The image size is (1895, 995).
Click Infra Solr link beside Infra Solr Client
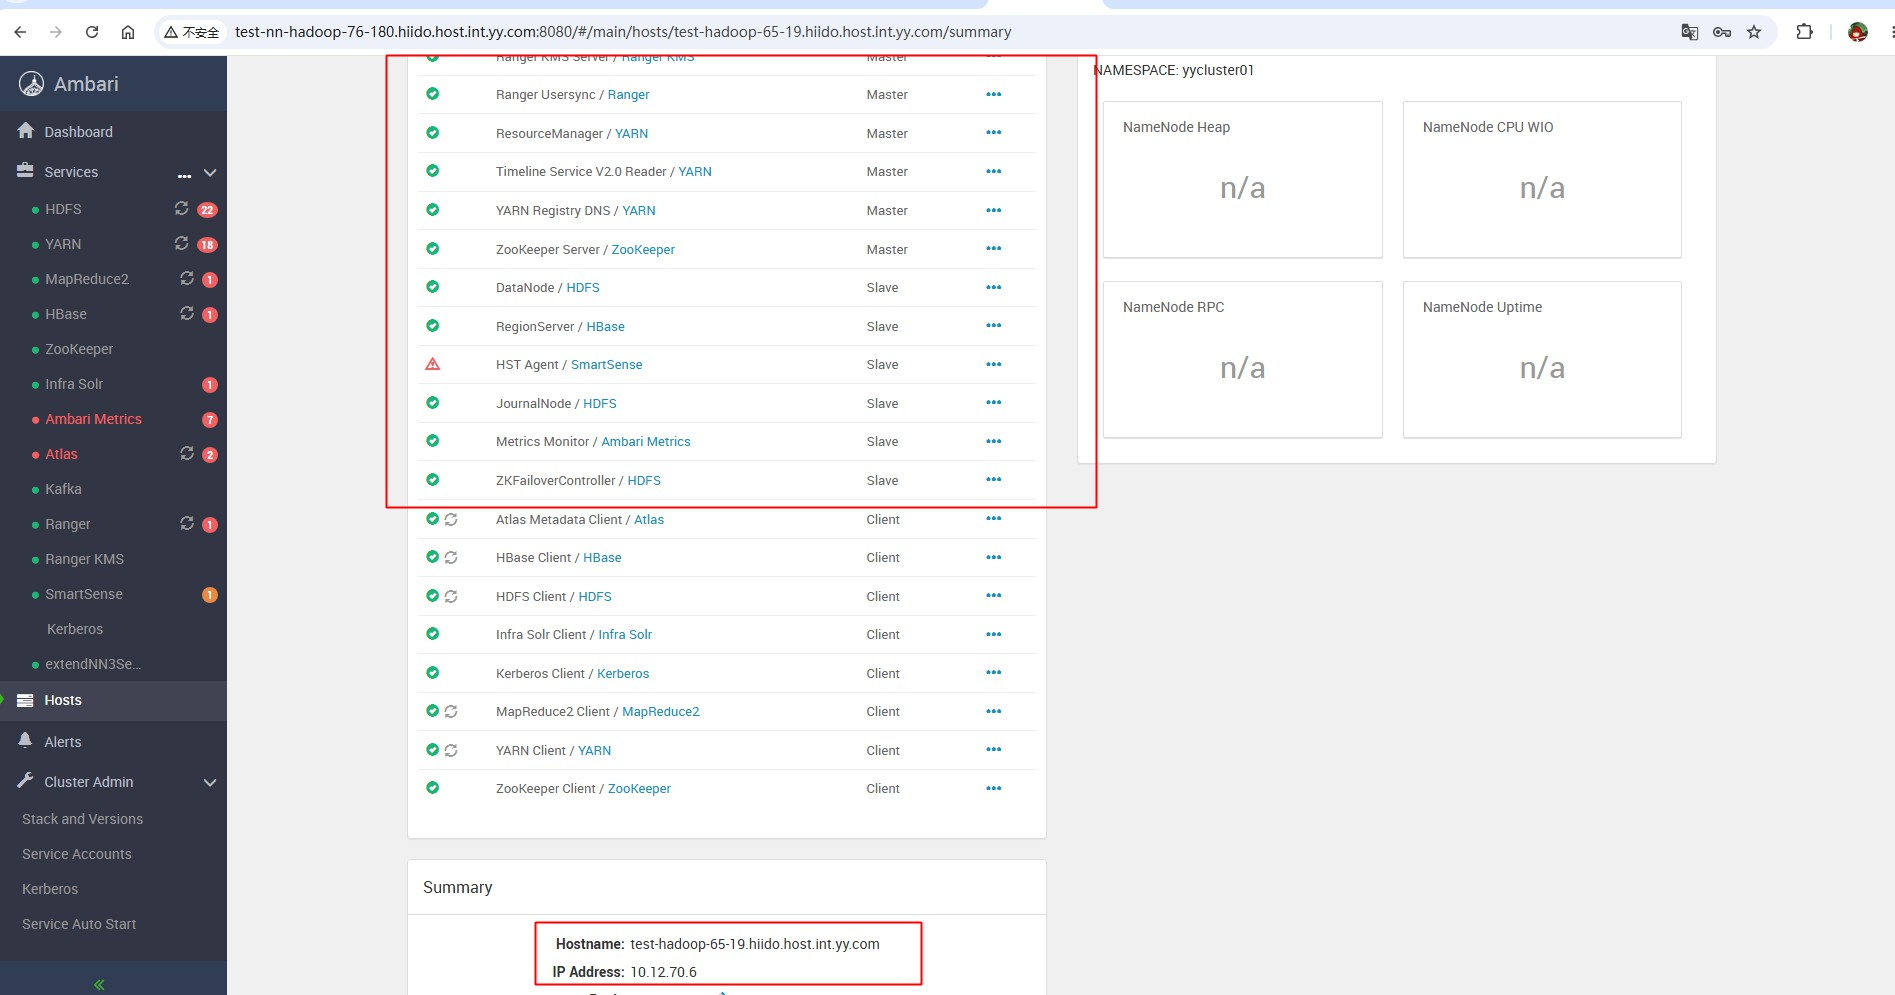(625, 634)
